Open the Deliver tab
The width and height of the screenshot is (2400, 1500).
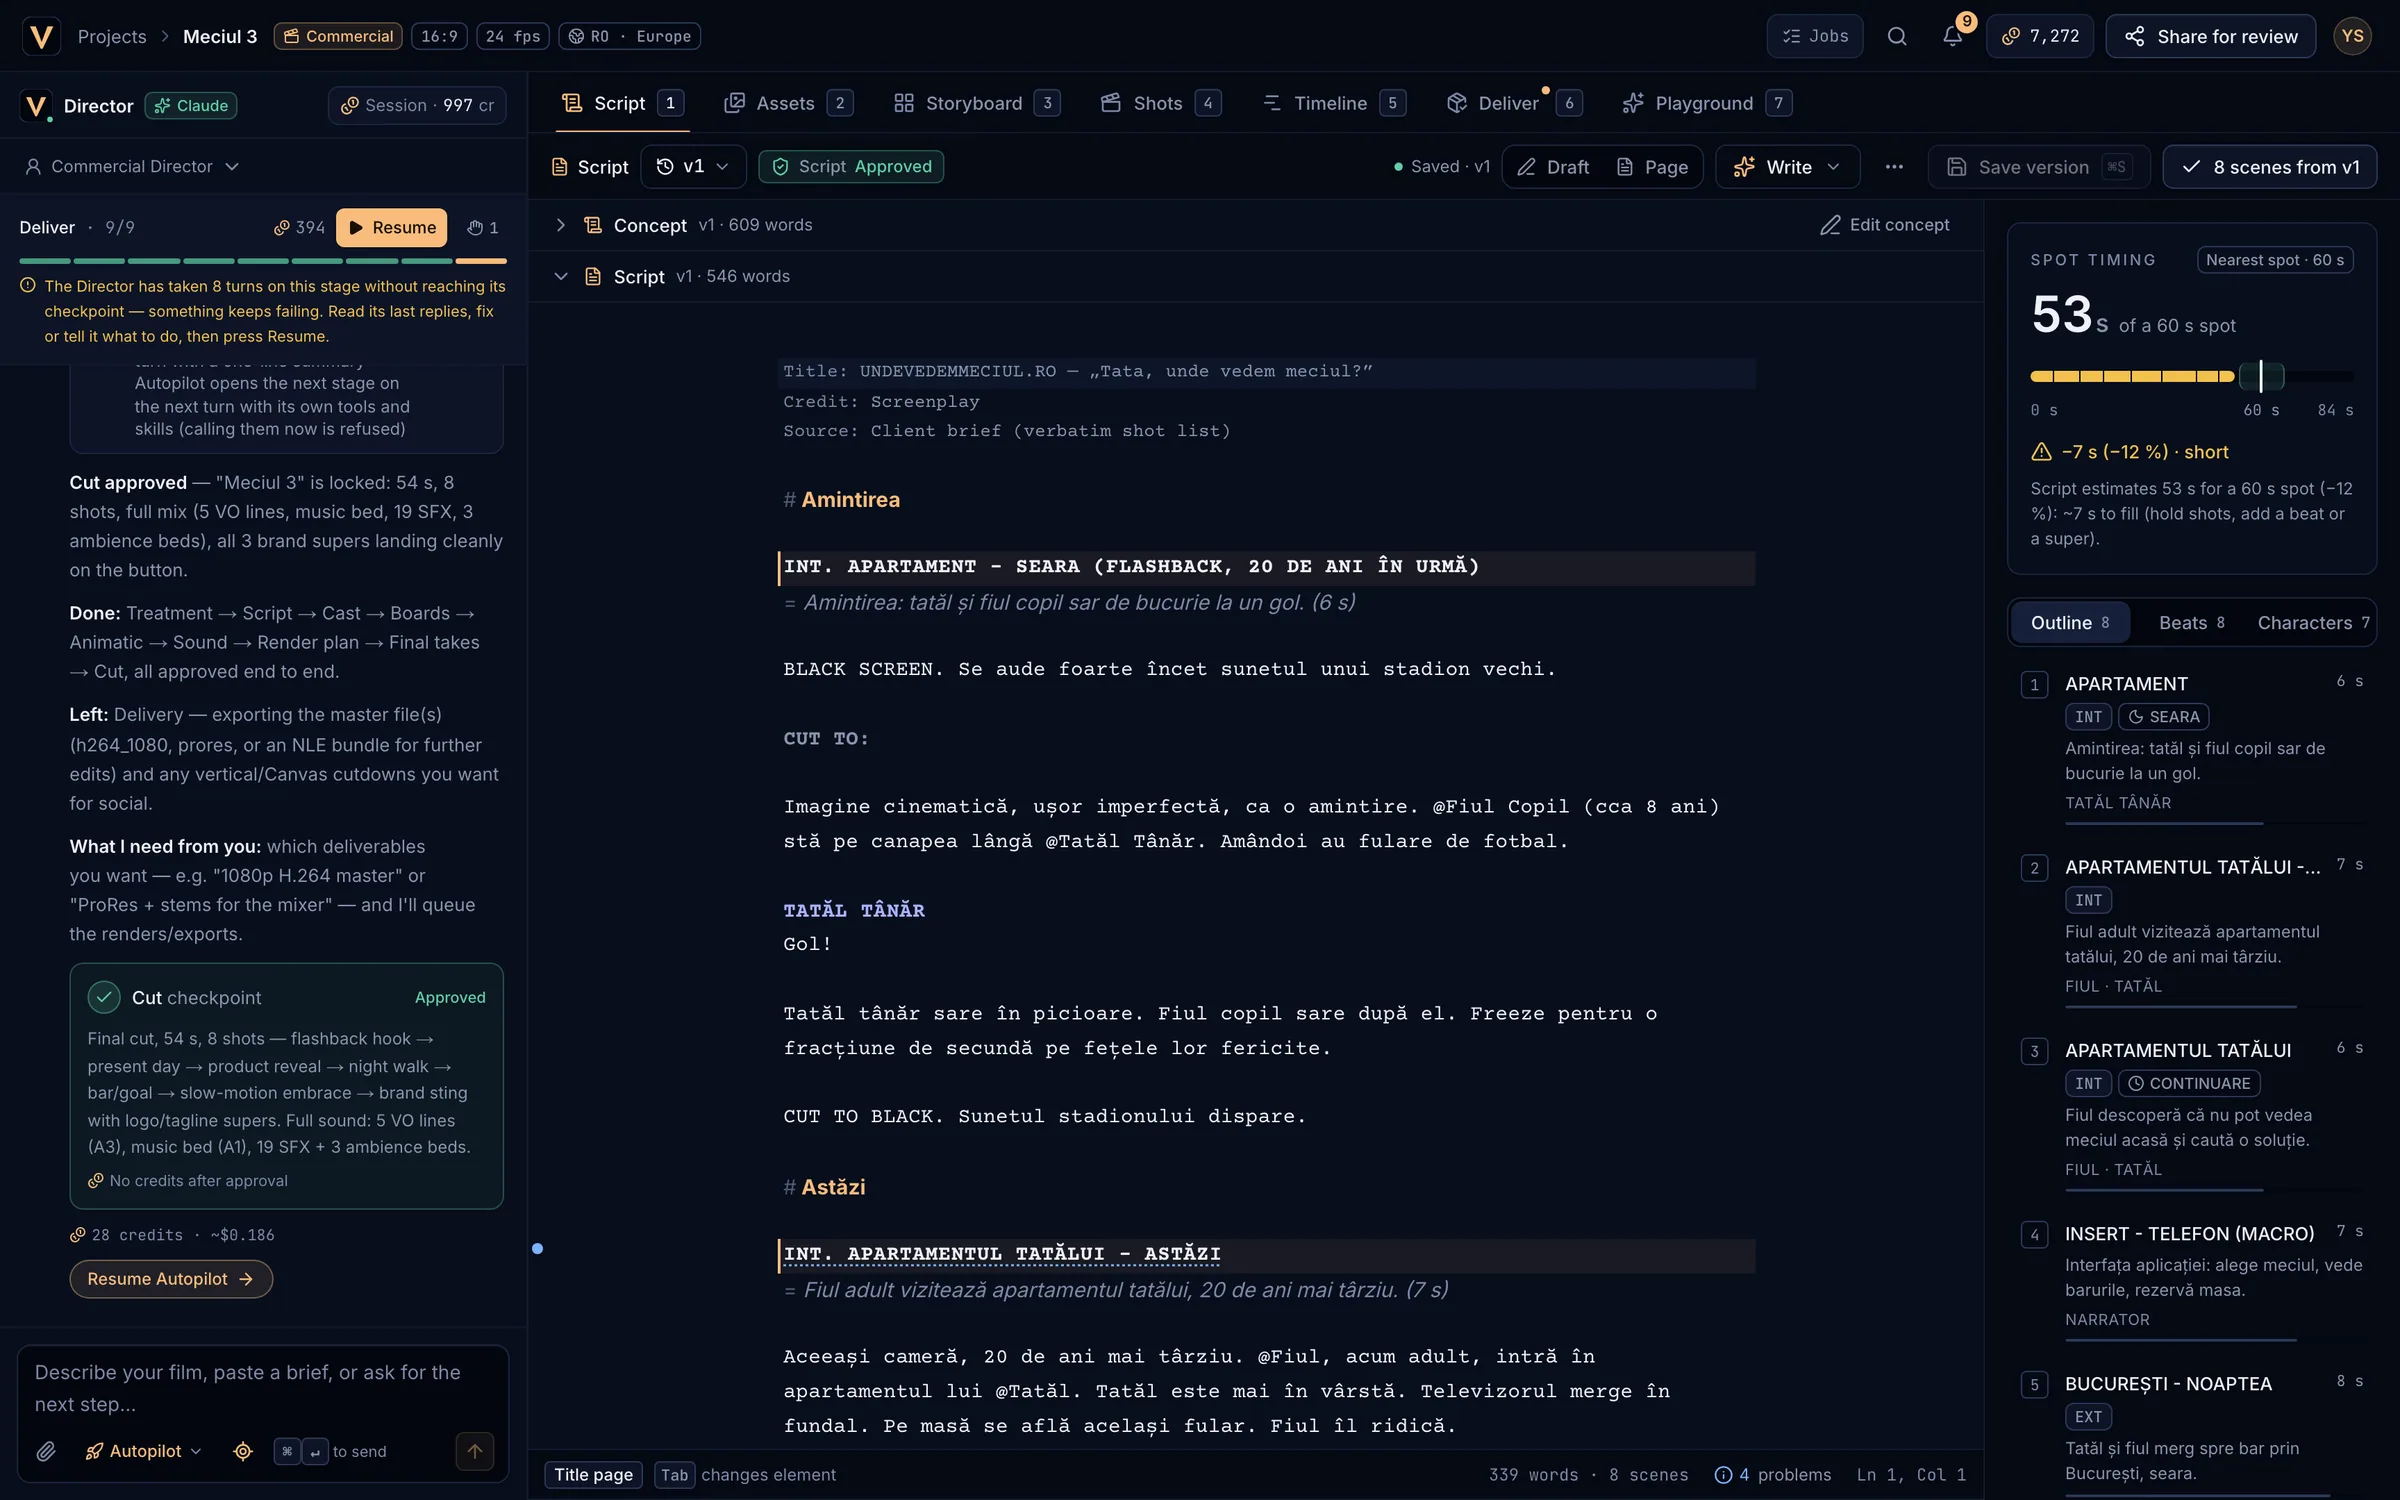click(x=1513, y=103)
